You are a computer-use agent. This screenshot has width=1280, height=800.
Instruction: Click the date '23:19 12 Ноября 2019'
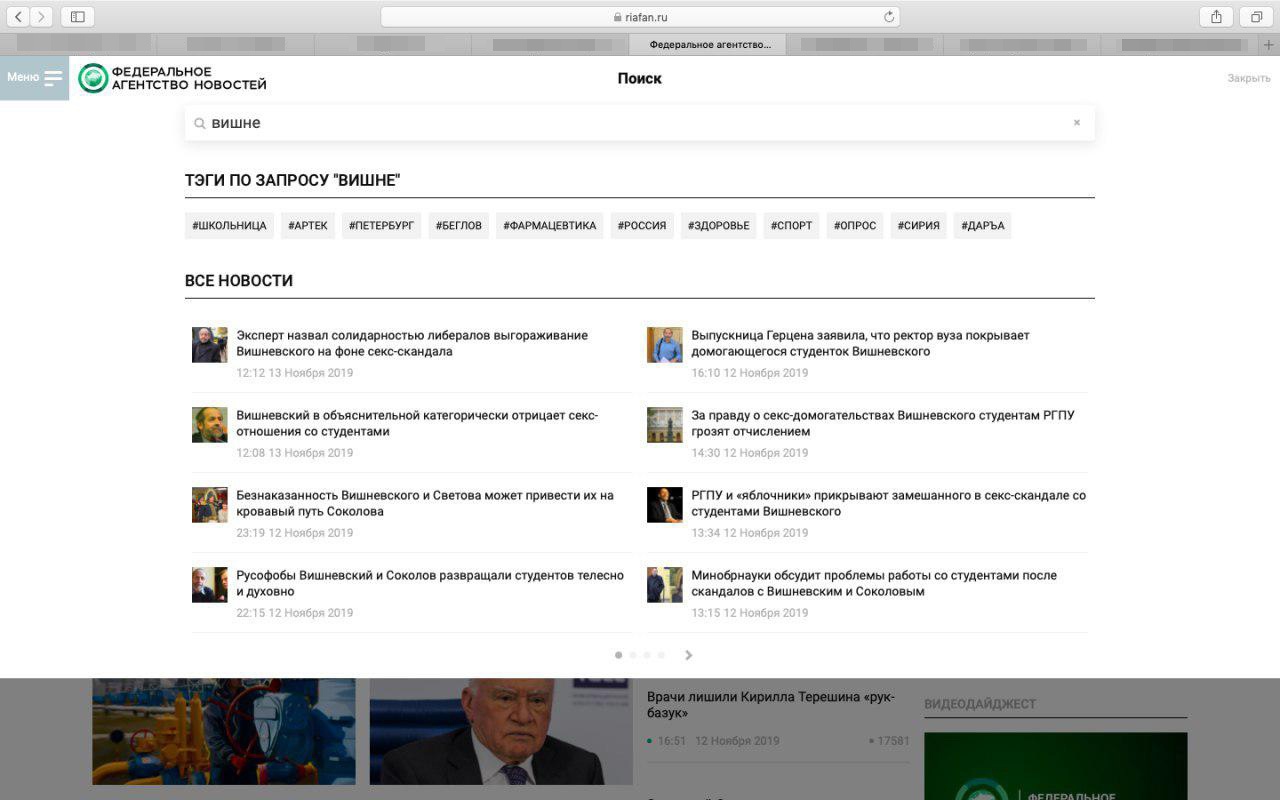pos(295,533)
